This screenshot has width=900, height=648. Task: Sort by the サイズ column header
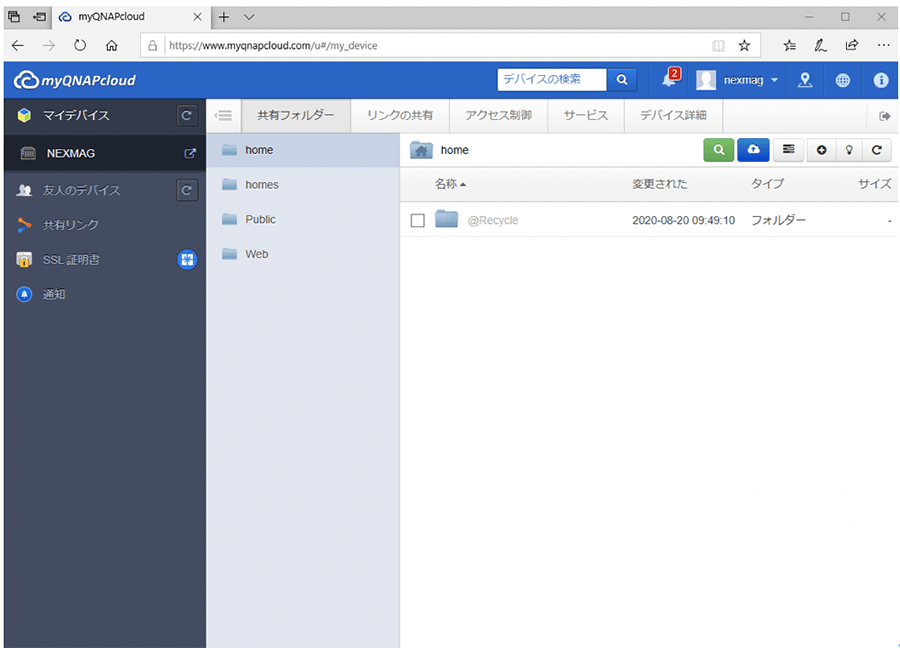[875, 184]
